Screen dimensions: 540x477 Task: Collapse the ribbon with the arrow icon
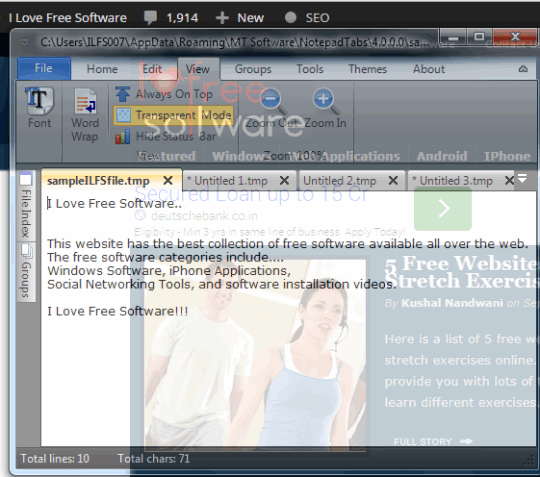523,69
